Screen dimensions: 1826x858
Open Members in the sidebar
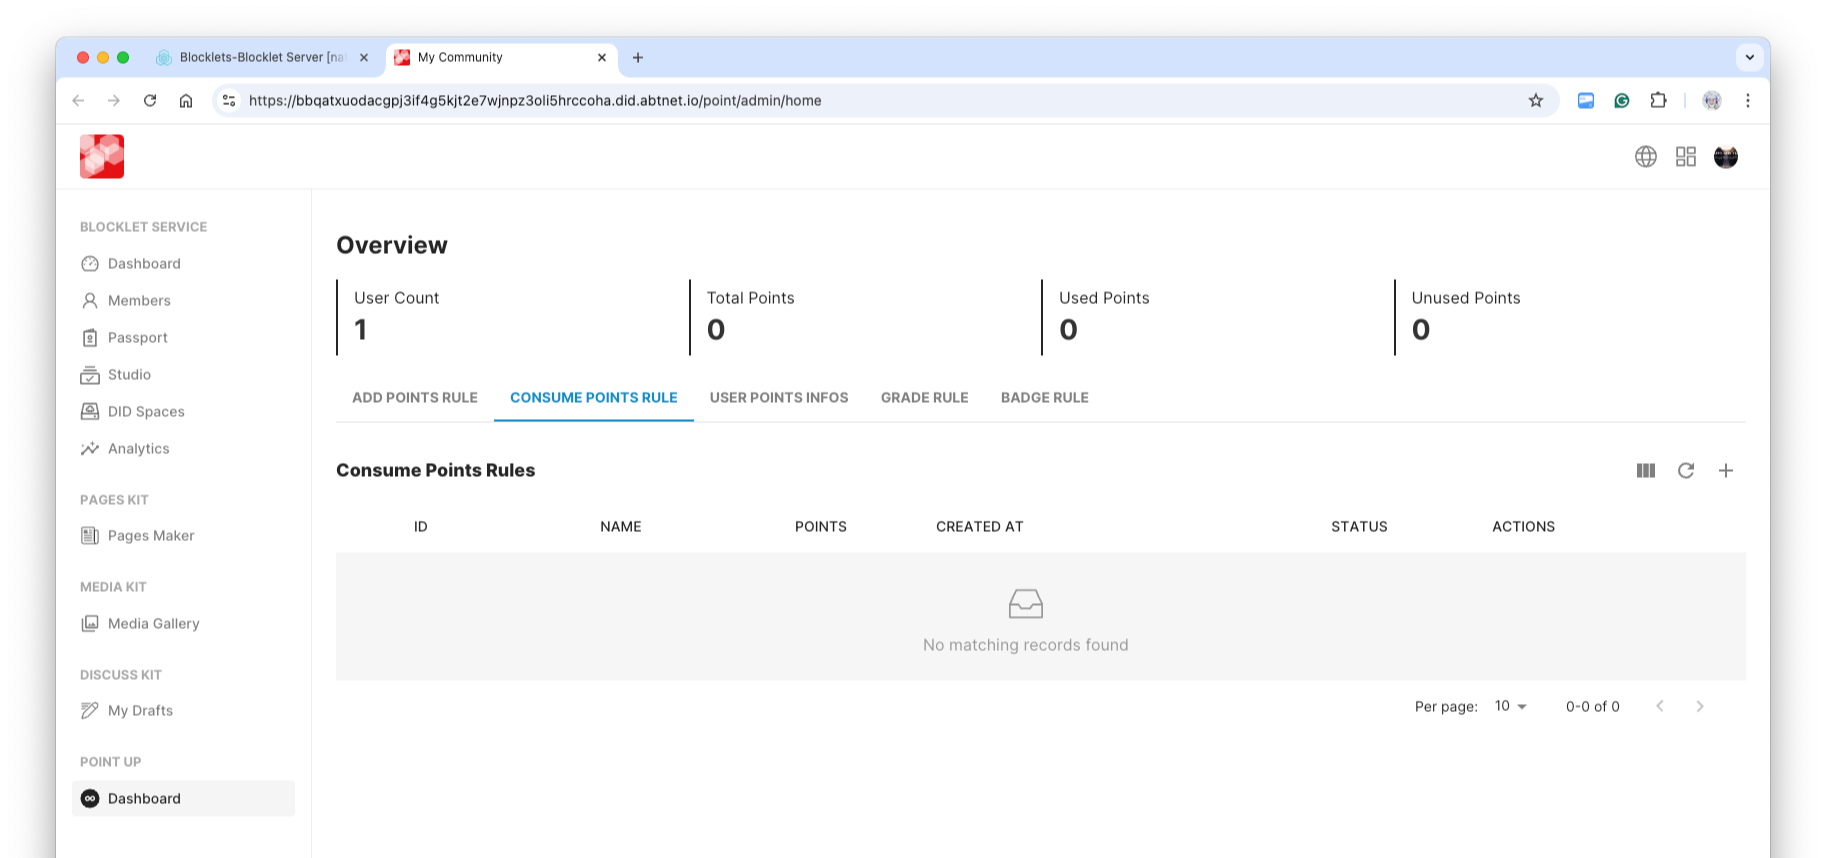pyautogui.click(x=139, y=301)
